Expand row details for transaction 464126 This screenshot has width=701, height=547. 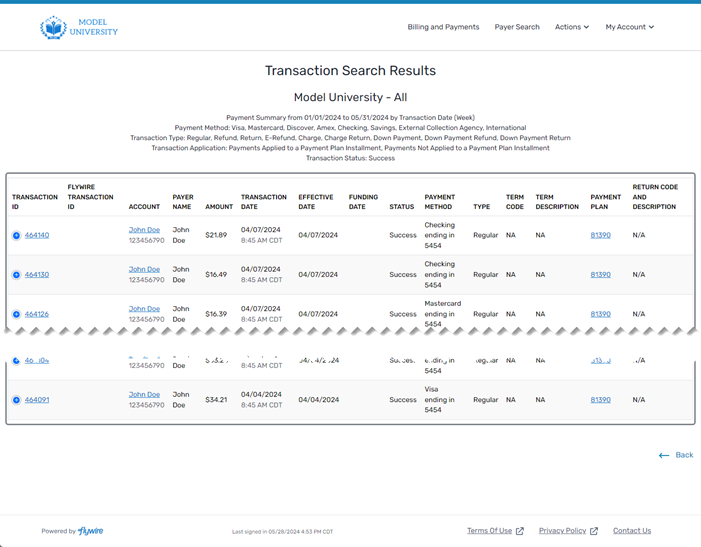point(16,314)
